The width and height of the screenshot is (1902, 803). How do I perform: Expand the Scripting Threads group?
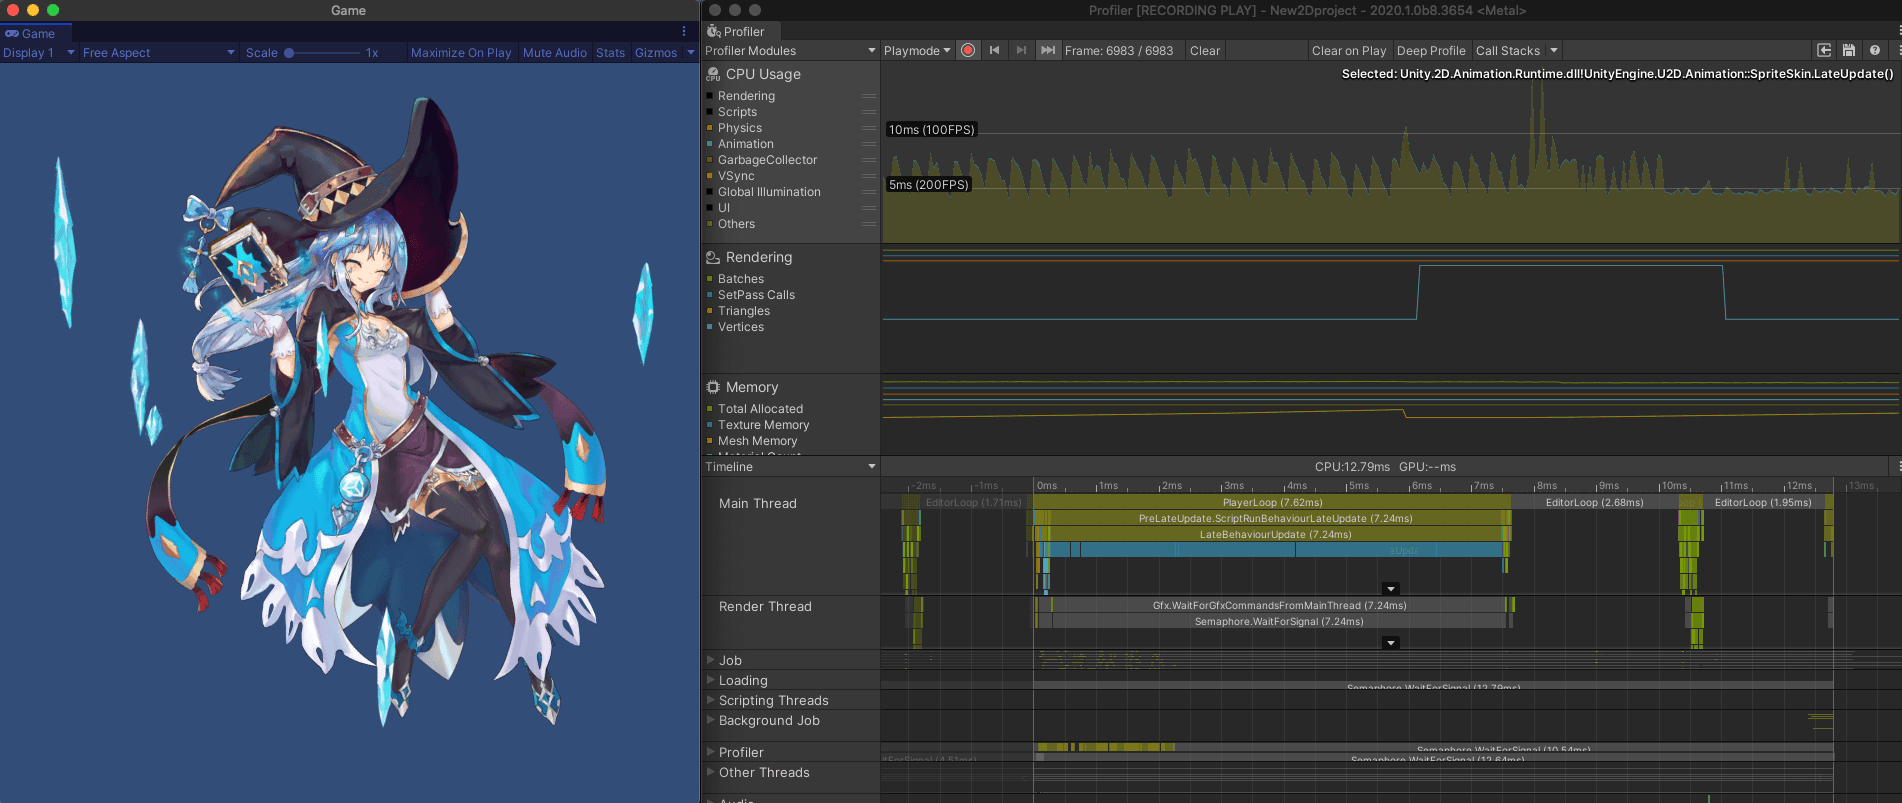click(711, 700)
